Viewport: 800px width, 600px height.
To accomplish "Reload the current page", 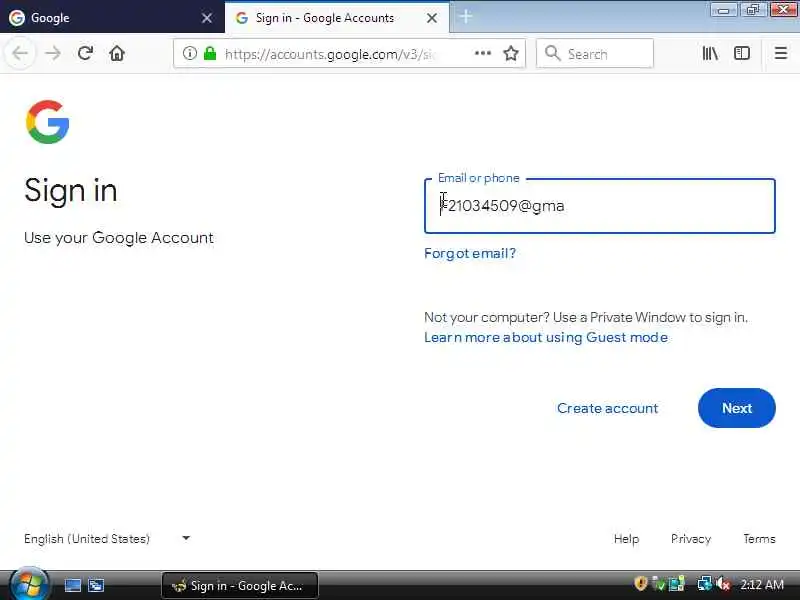I will (x=85, y=53).
